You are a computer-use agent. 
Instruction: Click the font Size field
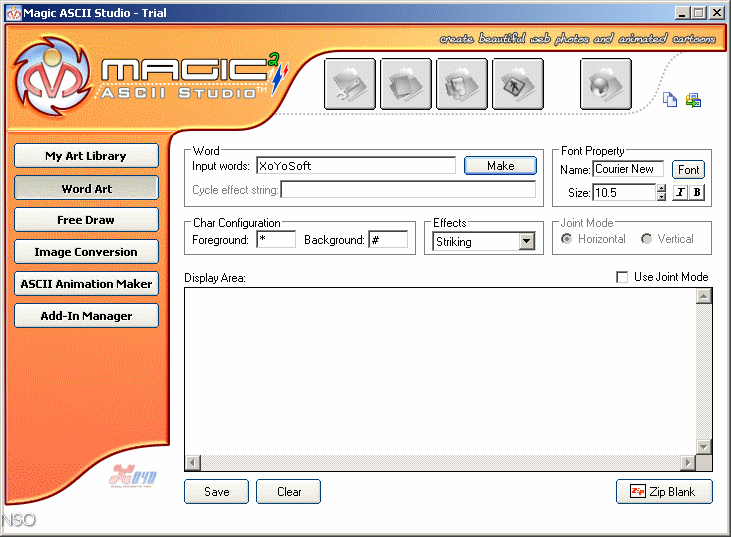[624, 192]
